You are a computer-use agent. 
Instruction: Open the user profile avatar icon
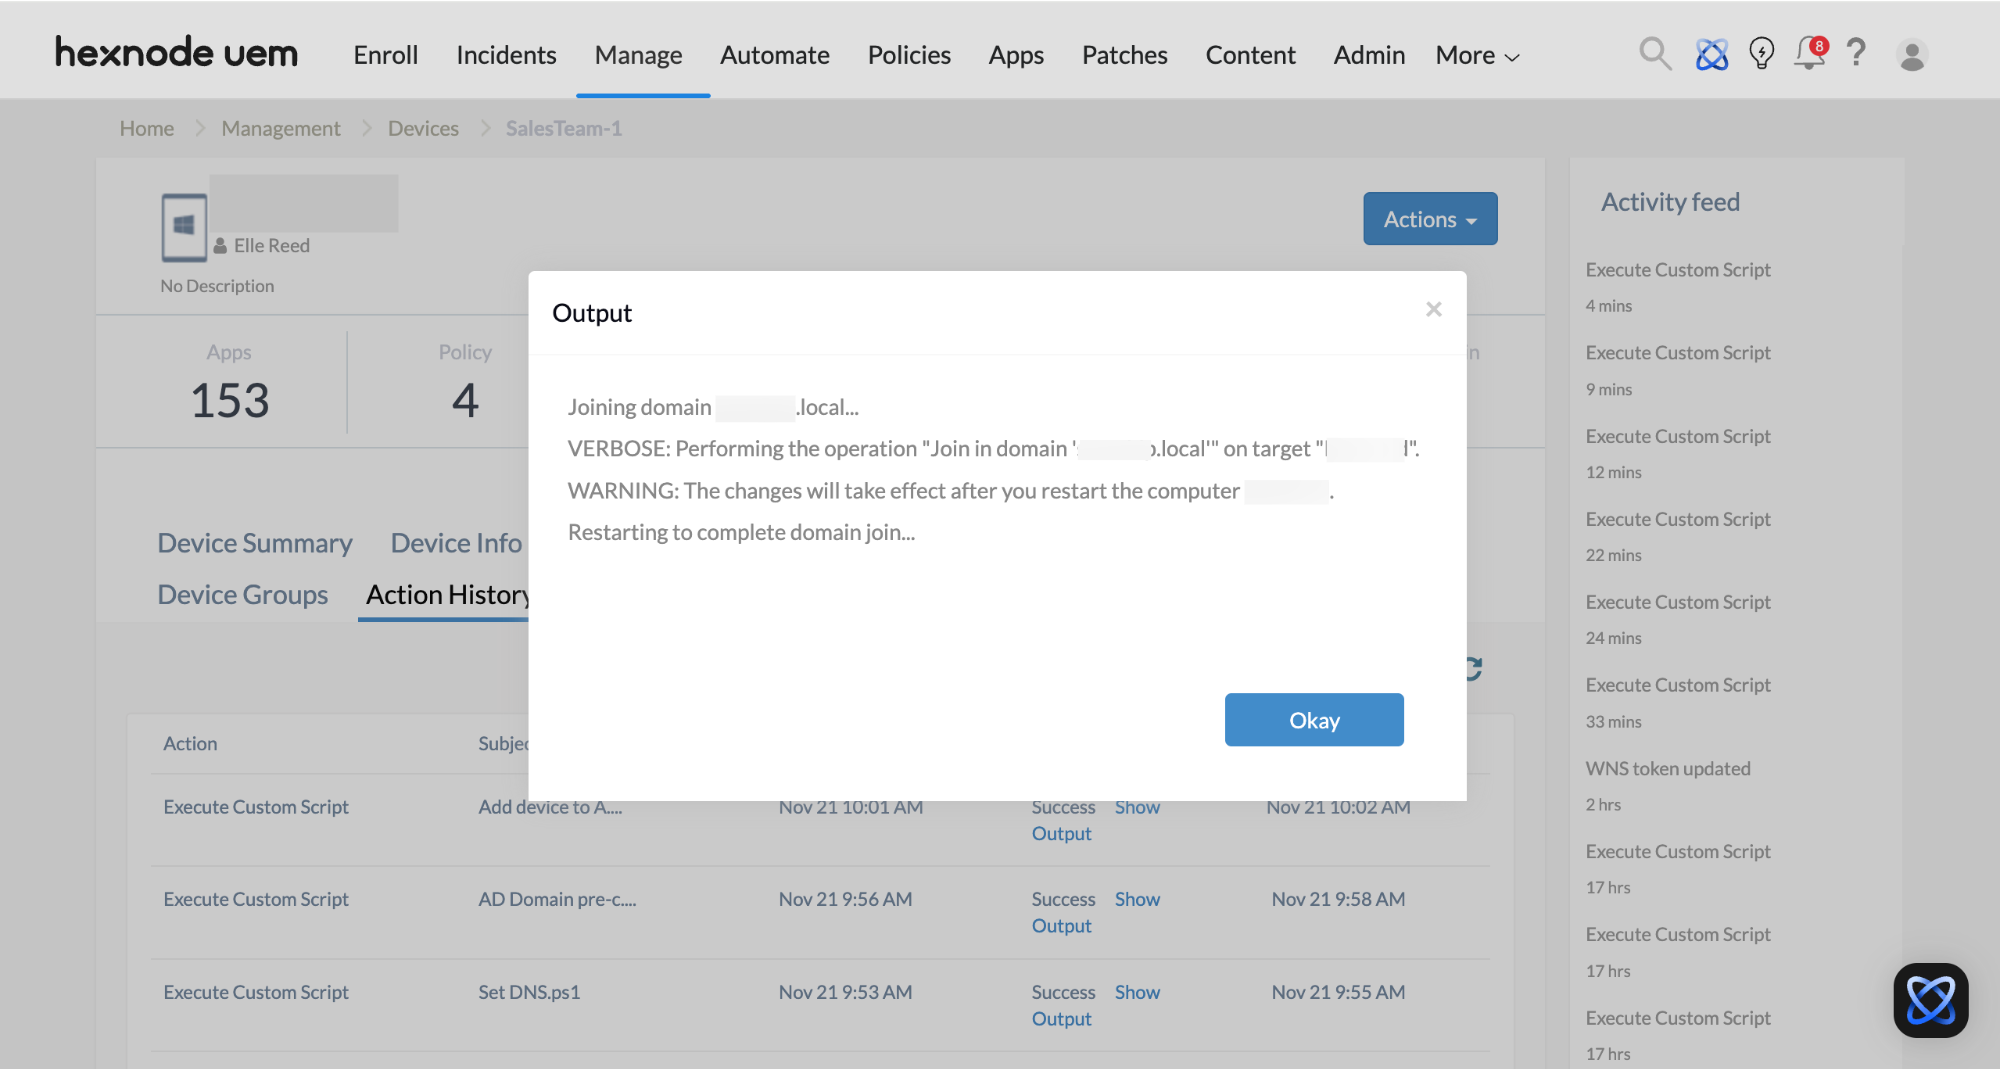[x=1912, y=55]
